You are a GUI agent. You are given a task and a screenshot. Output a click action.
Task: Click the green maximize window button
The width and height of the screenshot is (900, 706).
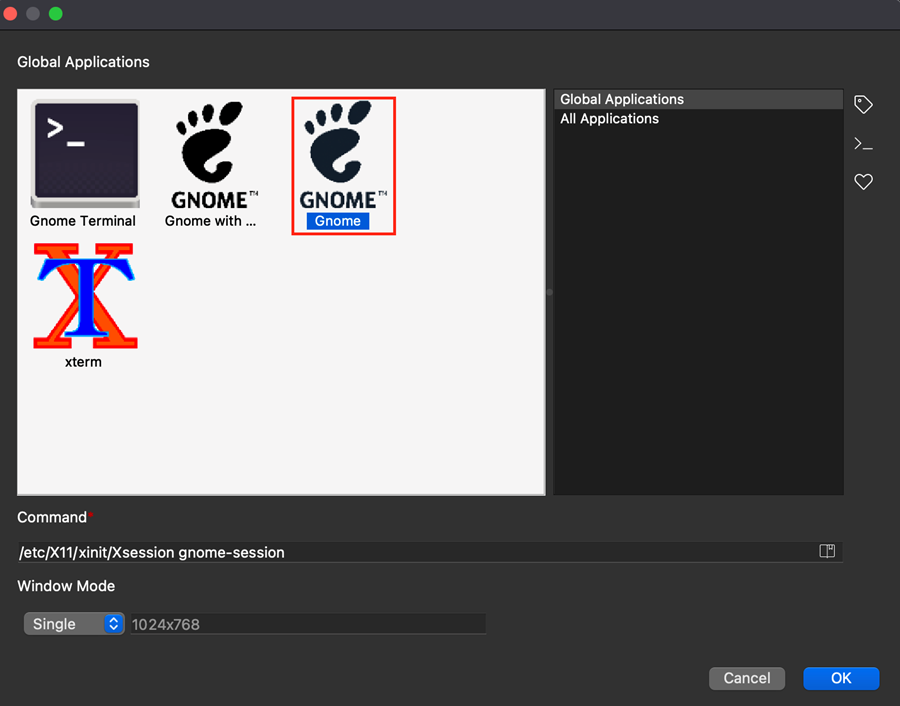tap(55, 14)
